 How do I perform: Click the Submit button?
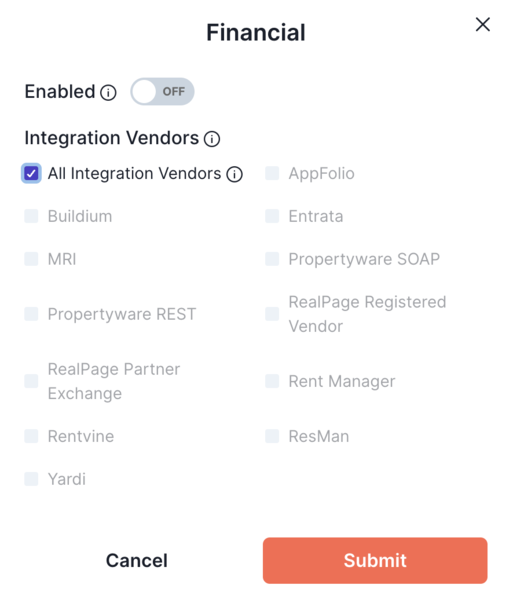[x=375, y=561]
